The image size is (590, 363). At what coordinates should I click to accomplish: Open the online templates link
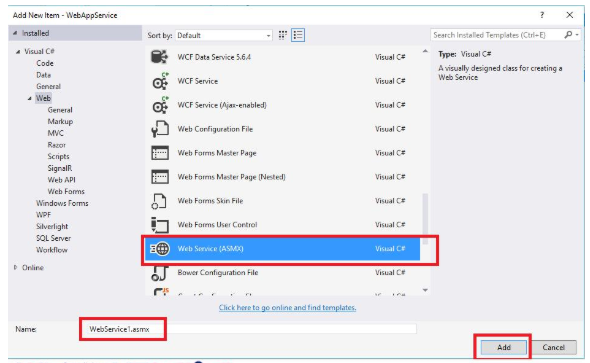click(x=287, y=307)
